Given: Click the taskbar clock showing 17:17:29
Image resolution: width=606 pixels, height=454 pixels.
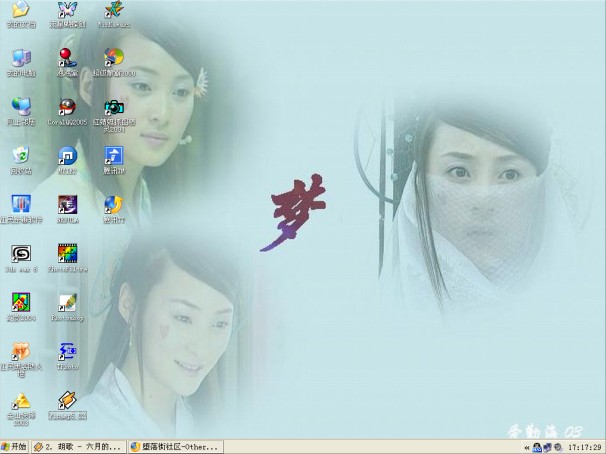Looking at the screenshot, I should click(585, 446).
